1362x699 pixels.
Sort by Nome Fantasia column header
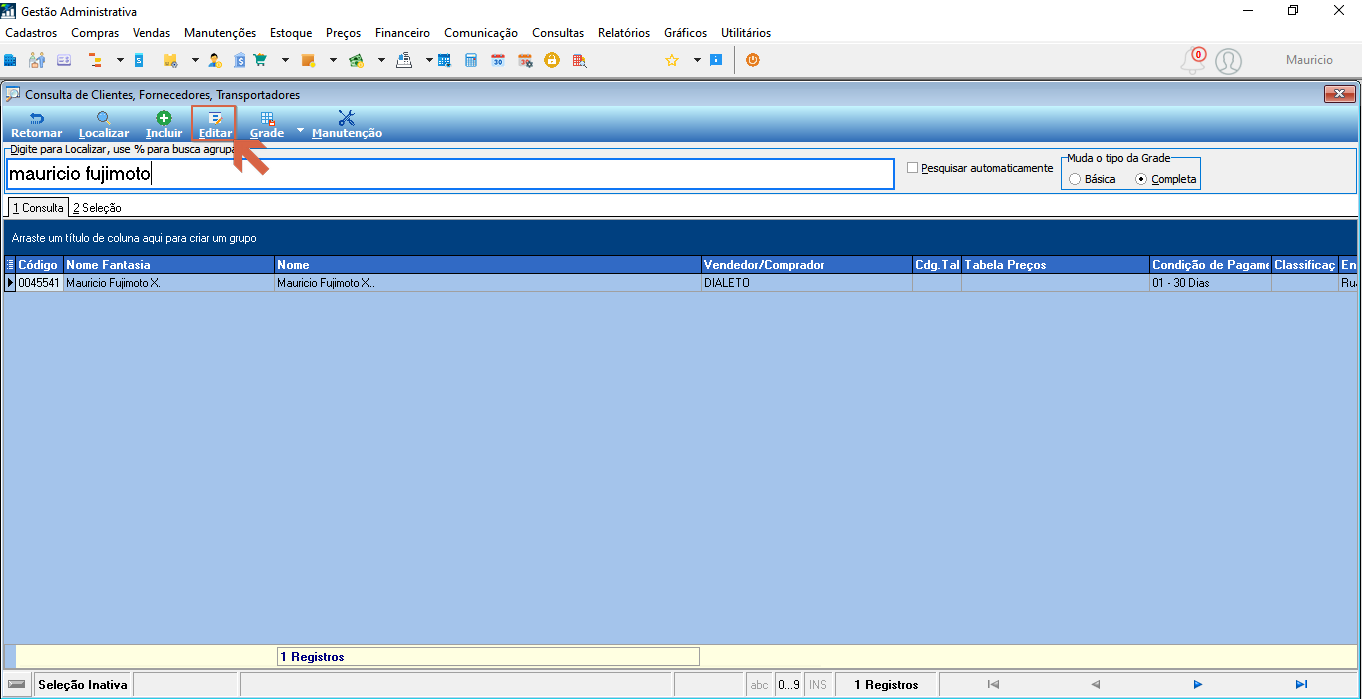tap(169, 265)
